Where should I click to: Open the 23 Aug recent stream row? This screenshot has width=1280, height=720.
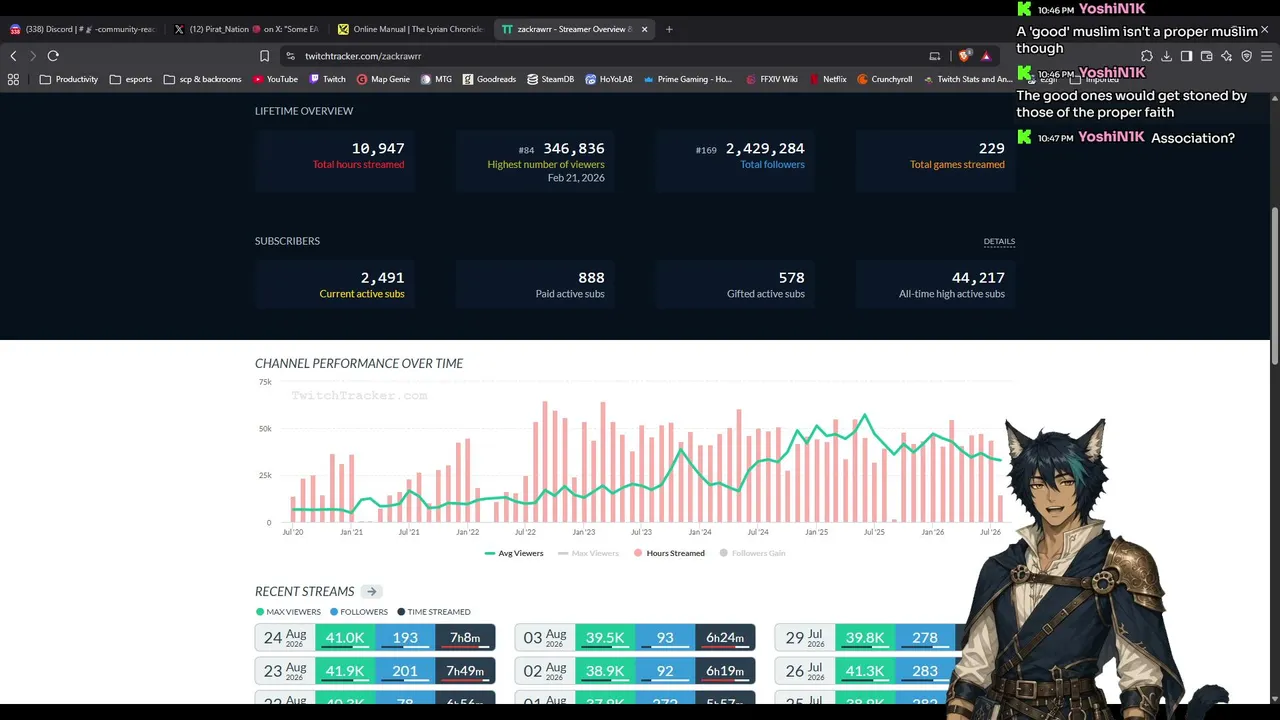click(x=375, y=671)
